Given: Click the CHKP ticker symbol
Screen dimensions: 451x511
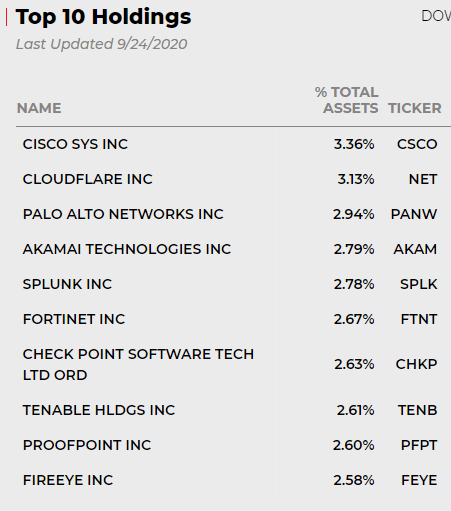Looking at the screenshot, I should (x=416, y=364).
